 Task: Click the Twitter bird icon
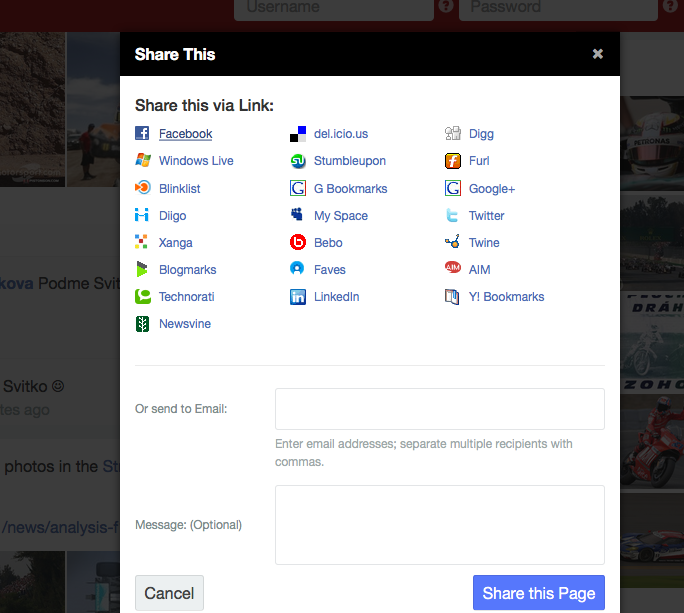click(452, 215)
